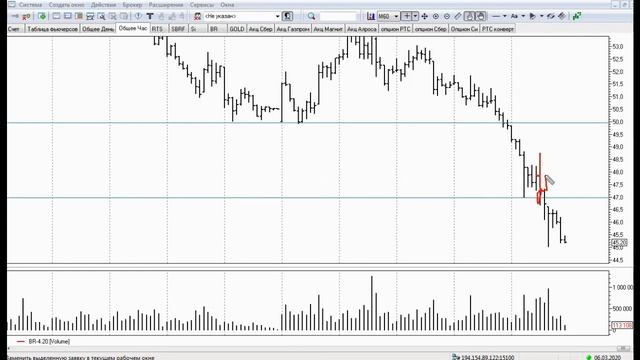This screenshot has height=360, width=640.
Task: Click the chain link icon
Action: point(551,16)
